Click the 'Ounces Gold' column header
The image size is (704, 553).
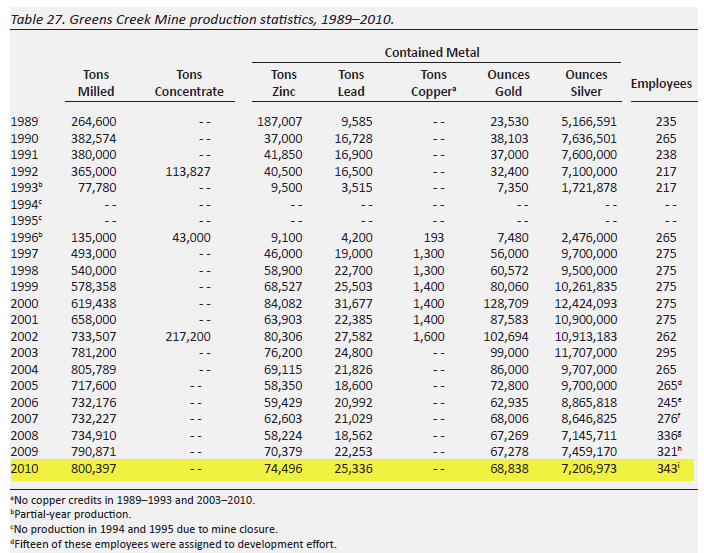click(509, 83)
